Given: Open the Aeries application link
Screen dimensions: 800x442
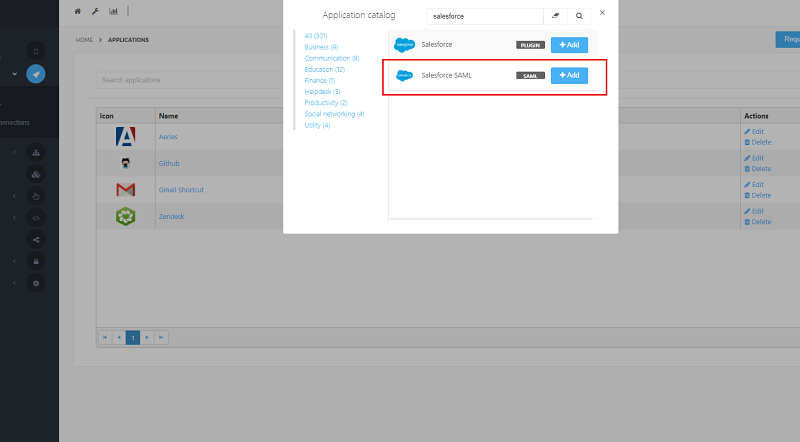Looking at the screenshot, I should tap(168, 137).
